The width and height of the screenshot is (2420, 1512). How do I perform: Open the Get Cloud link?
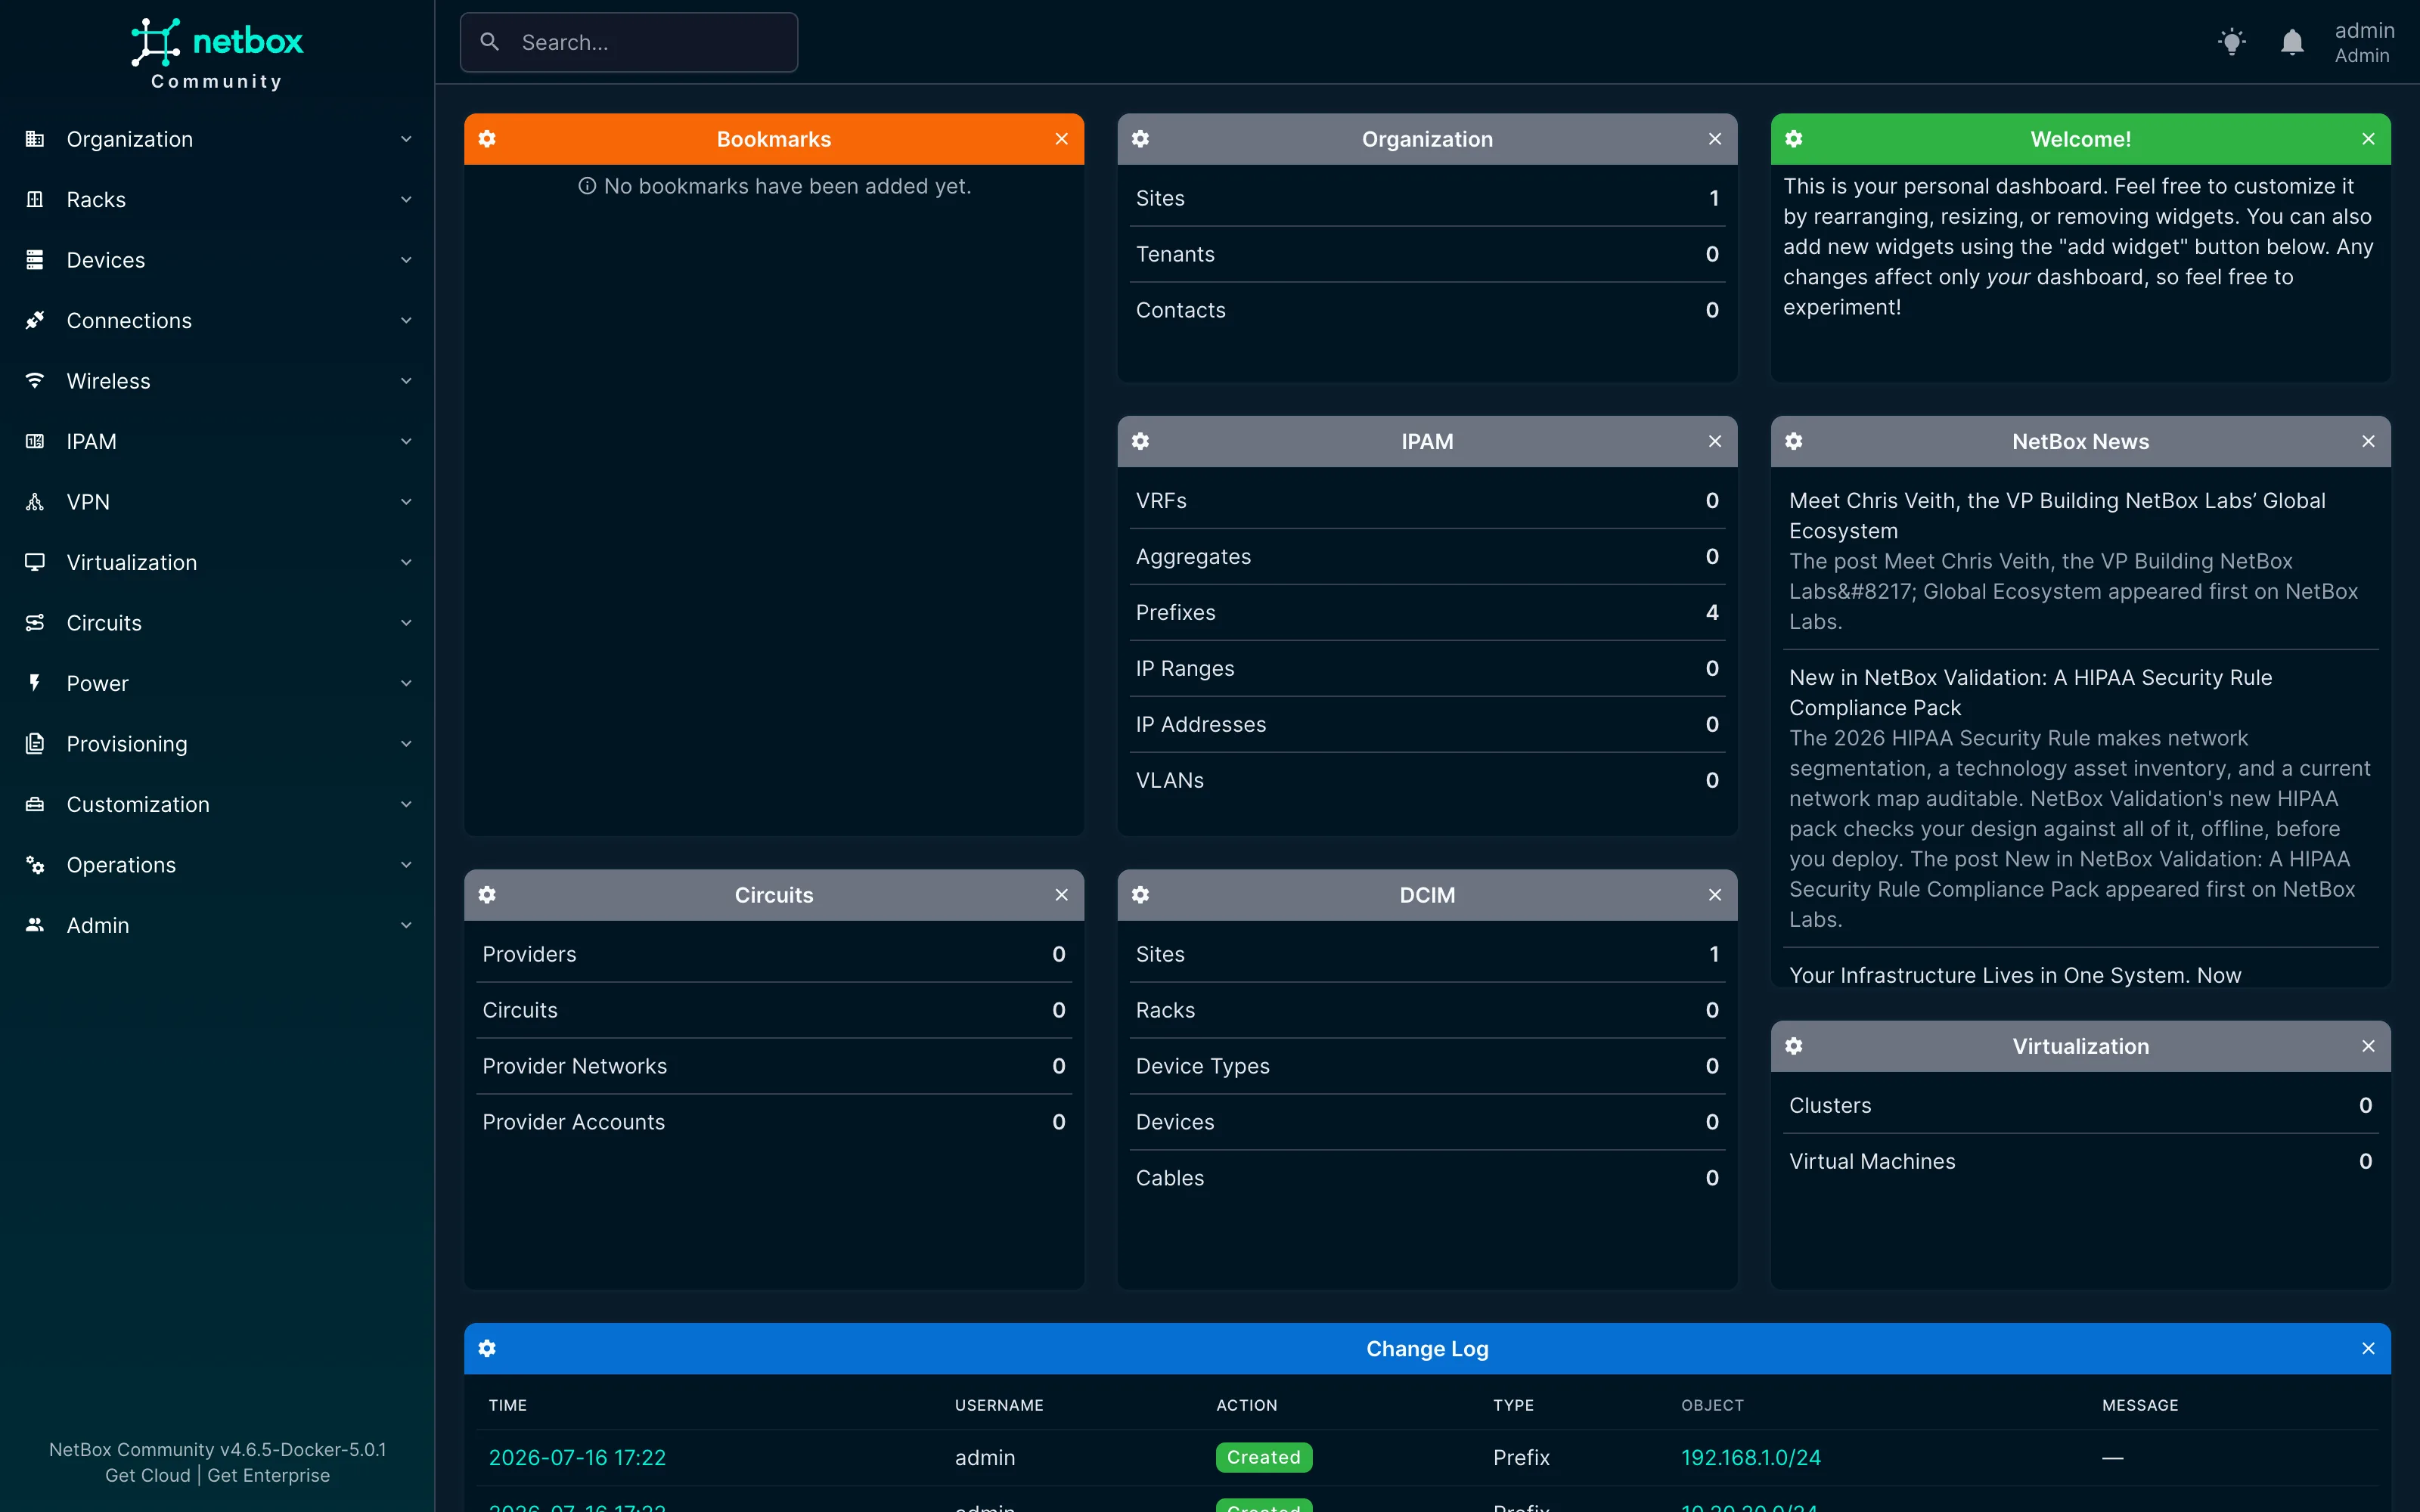pos(147,1475)
